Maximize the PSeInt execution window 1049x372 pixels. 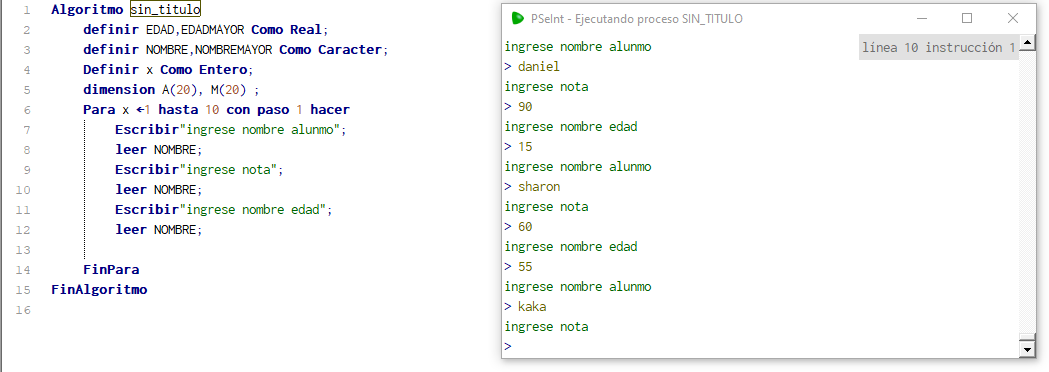[967, 18]
